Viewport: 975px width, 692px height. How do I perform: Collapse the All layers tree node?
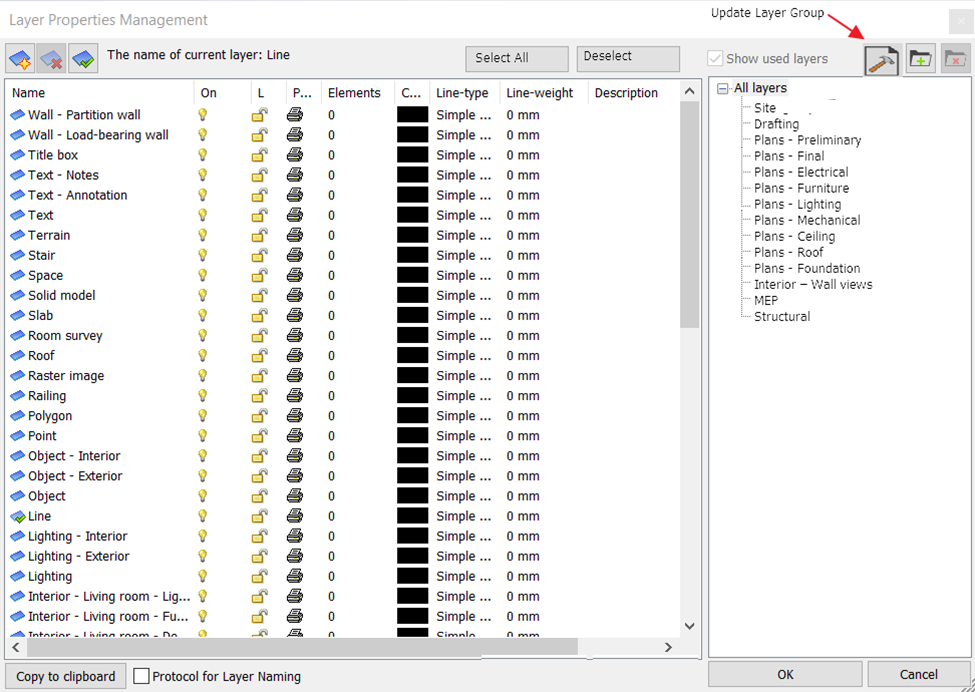click(723, 89)
